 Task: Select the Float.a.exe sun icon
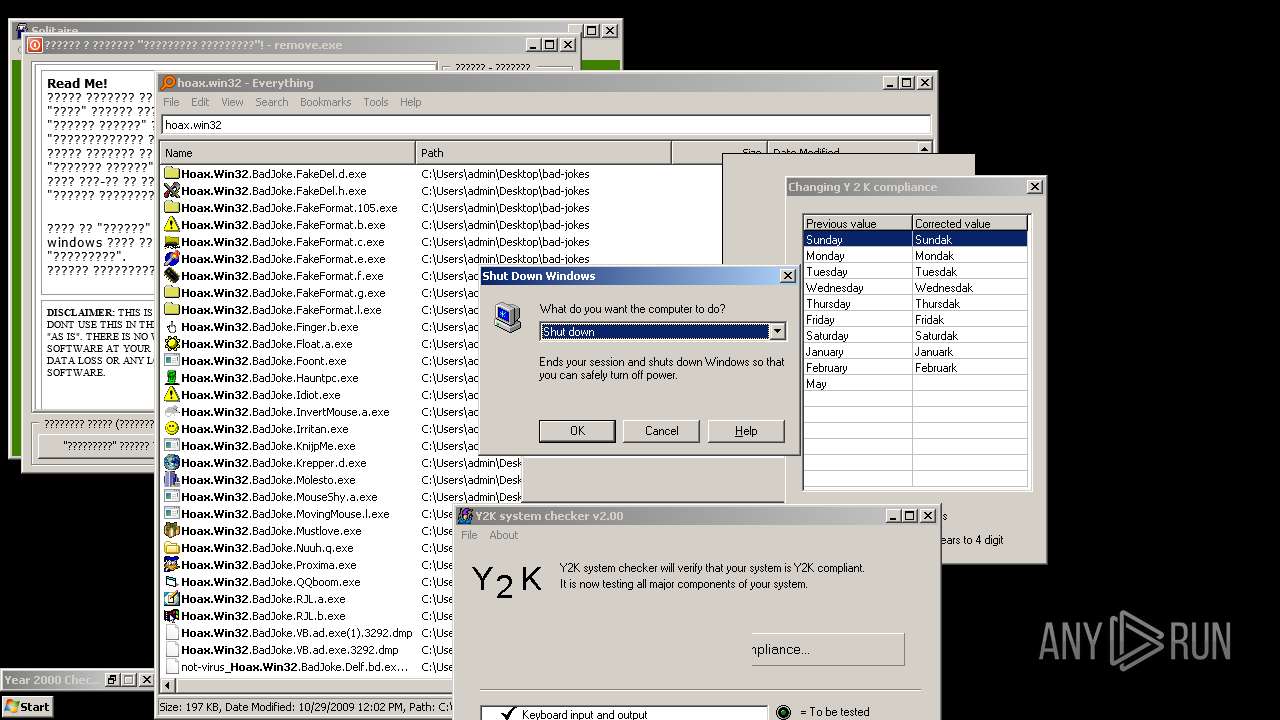point(172,344)
